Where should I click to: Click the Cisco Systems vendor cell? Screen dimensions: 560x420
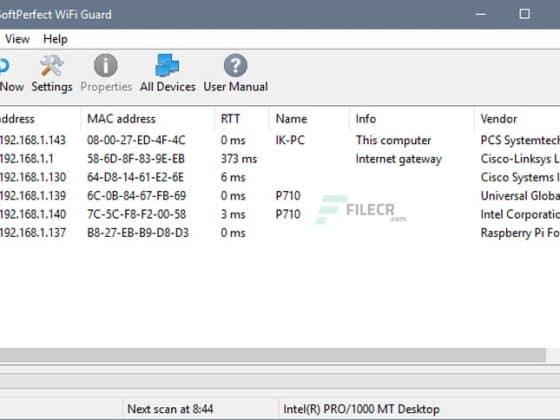[520, 178]
